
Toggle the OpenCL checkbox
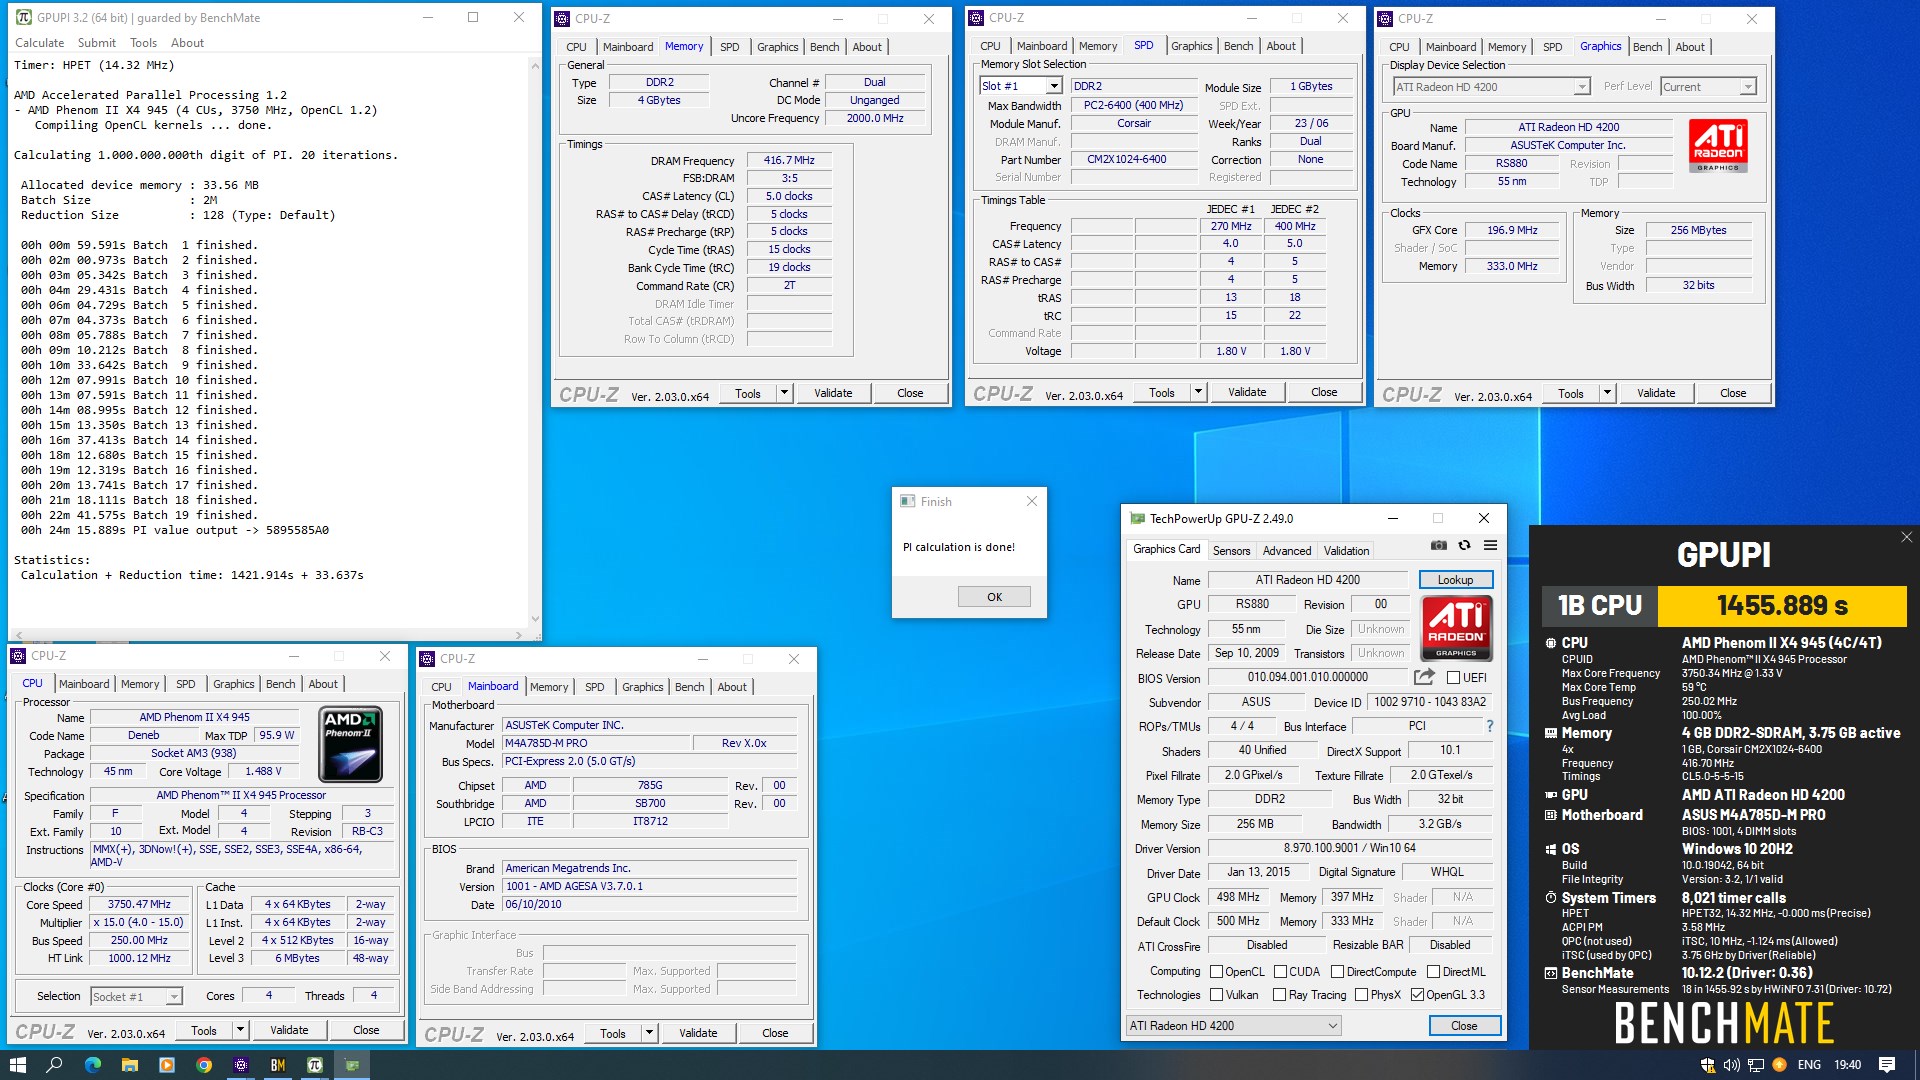[x=1217, y=971]
